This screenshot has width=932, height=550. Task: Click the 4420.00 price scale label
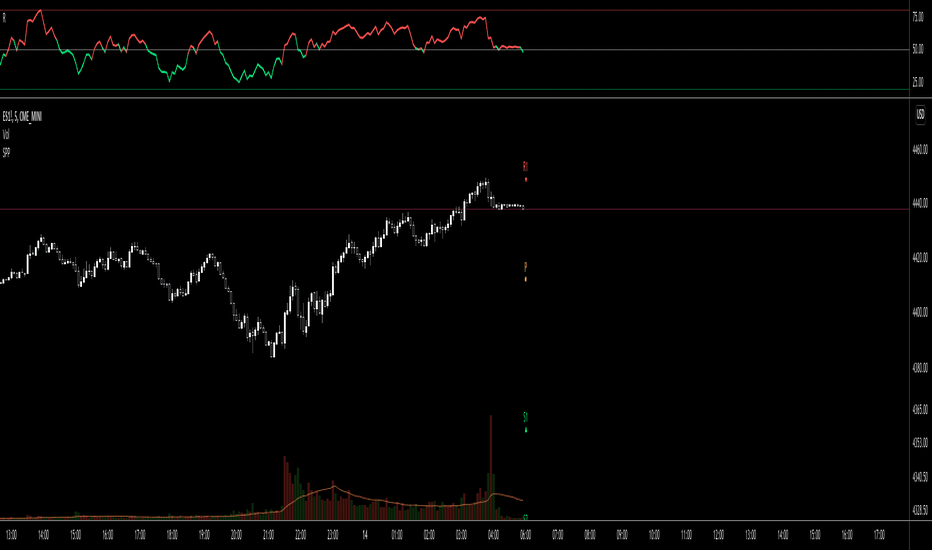[x=920, y=258]
